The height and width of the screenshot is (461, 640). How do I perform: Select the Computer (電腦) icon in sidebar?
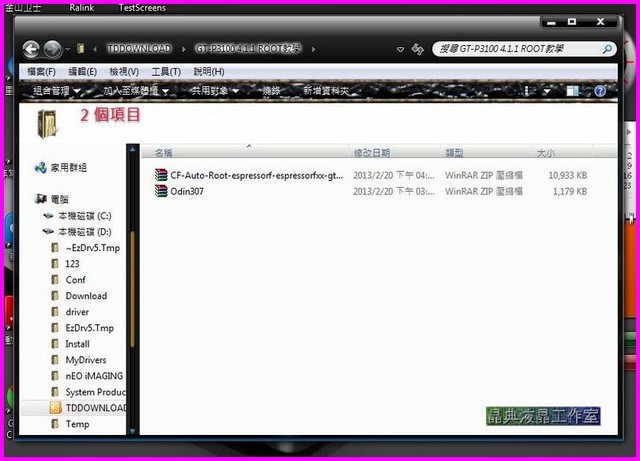click(41, 199)
